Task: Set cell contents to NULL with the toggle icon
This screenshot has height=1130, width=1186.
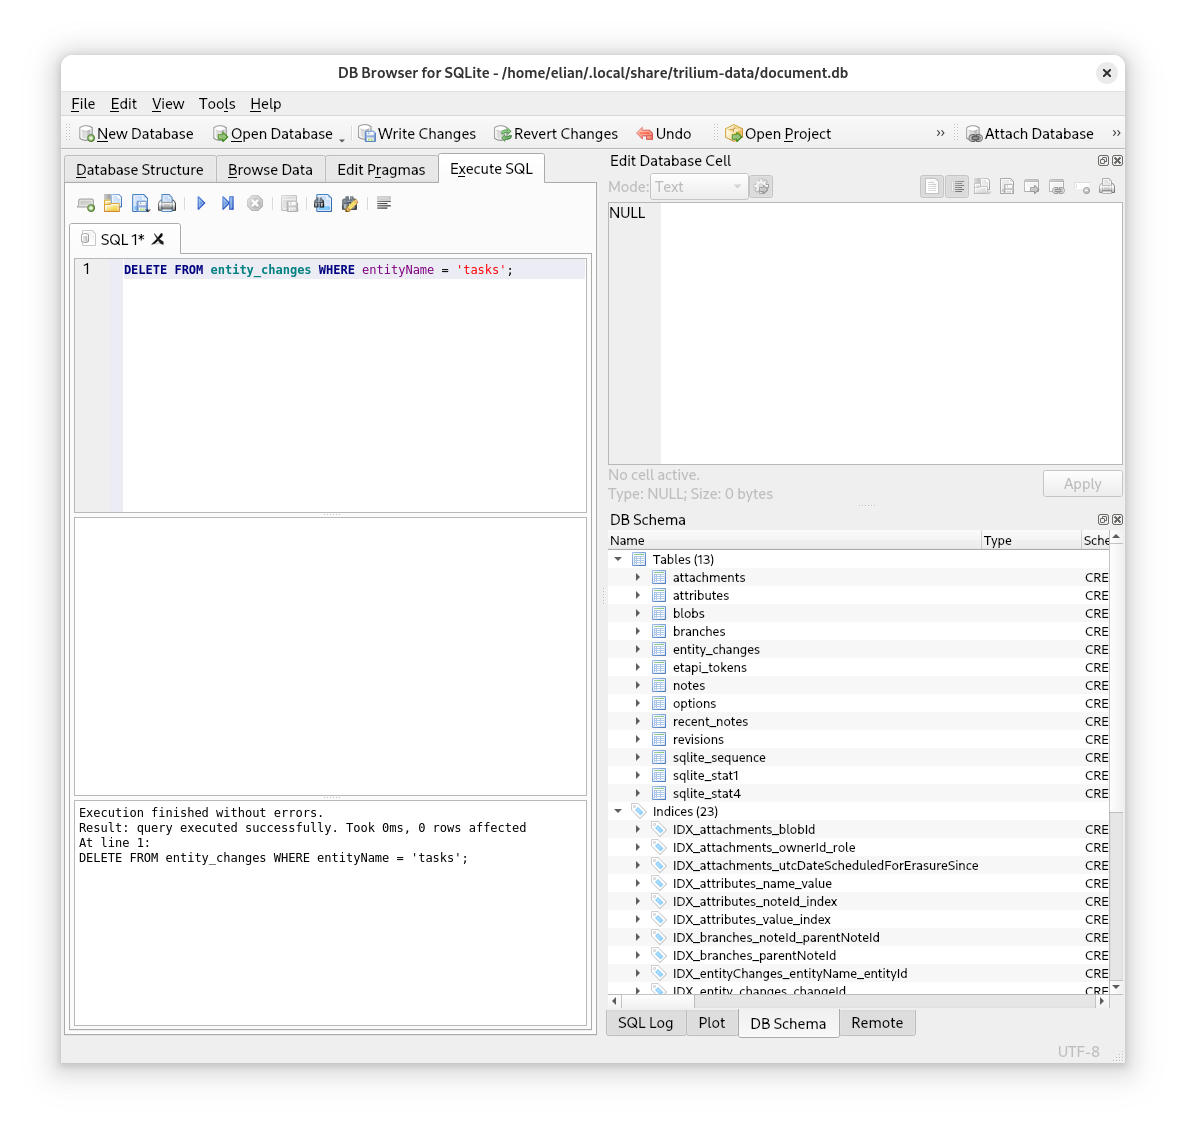Action: point(1082,186)
